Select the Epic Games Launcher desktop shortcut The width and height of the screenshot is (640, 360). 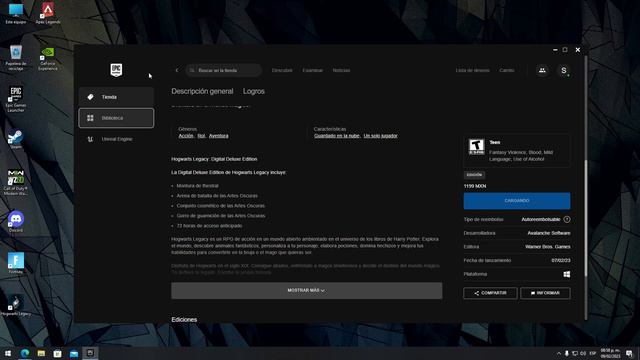pyautogui.click(x=16, y=99)
